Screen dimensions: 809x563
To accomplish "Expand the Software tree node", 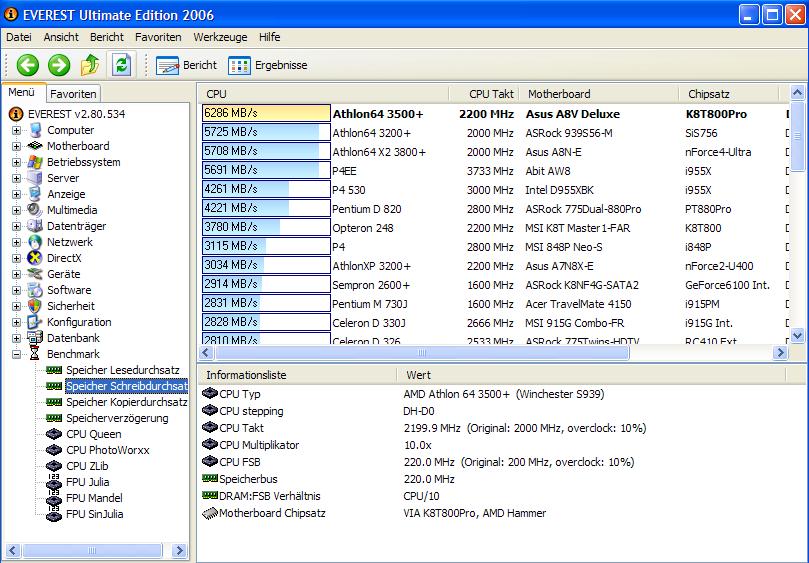I will tap(17, 291).
